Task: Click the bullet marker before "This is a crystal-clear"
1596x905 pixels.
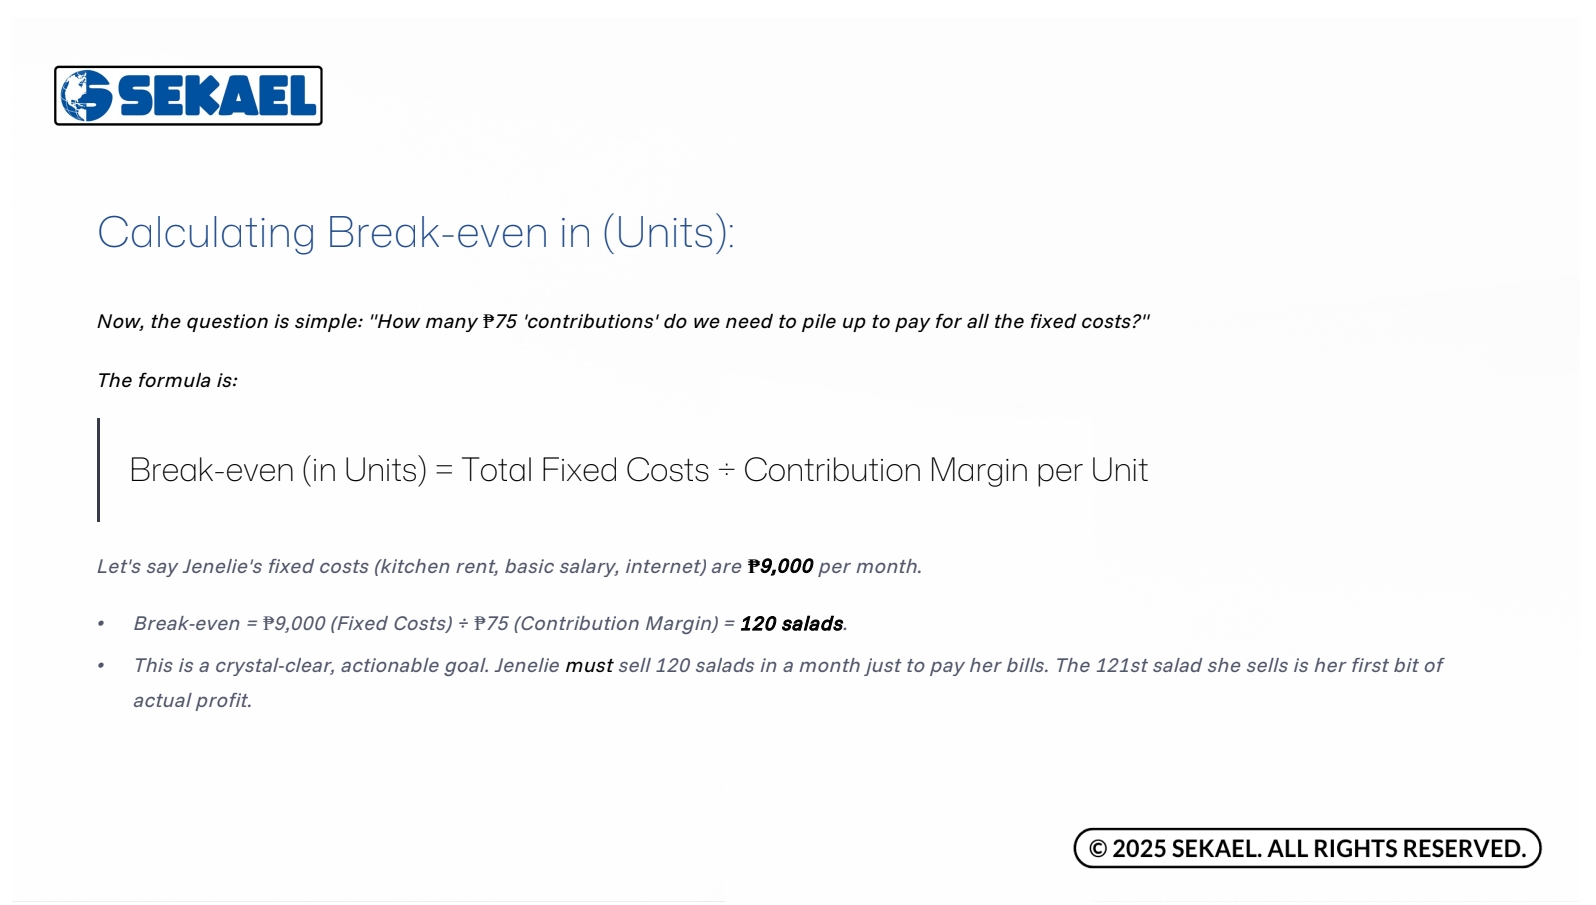Action: click(101, 666)
